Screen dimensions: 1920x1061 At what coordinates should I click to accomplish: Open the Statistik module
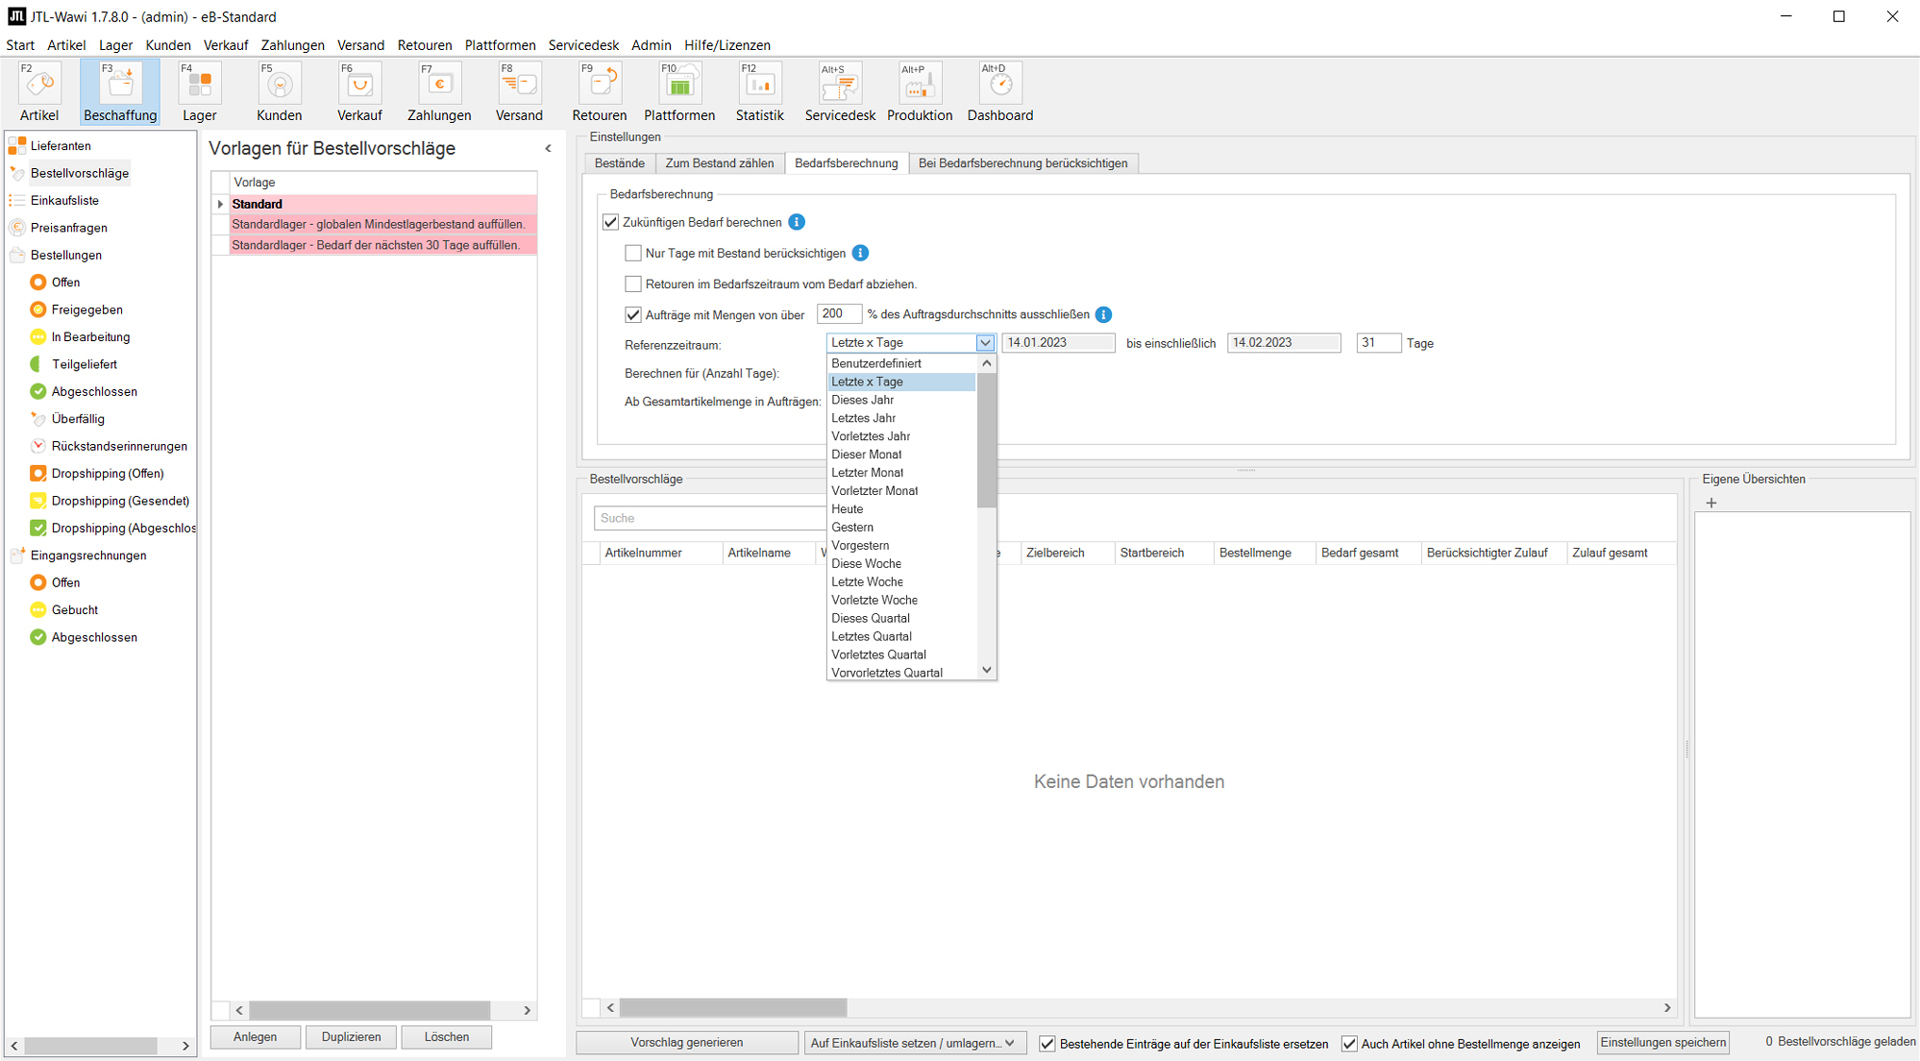759,91
